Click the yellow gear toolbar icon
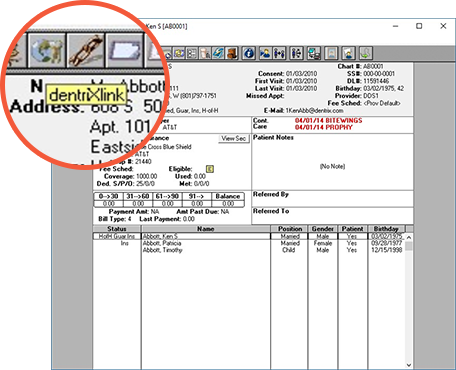This screenshot has height=370, width=456. pyautogui.click(x=179, y=53)
